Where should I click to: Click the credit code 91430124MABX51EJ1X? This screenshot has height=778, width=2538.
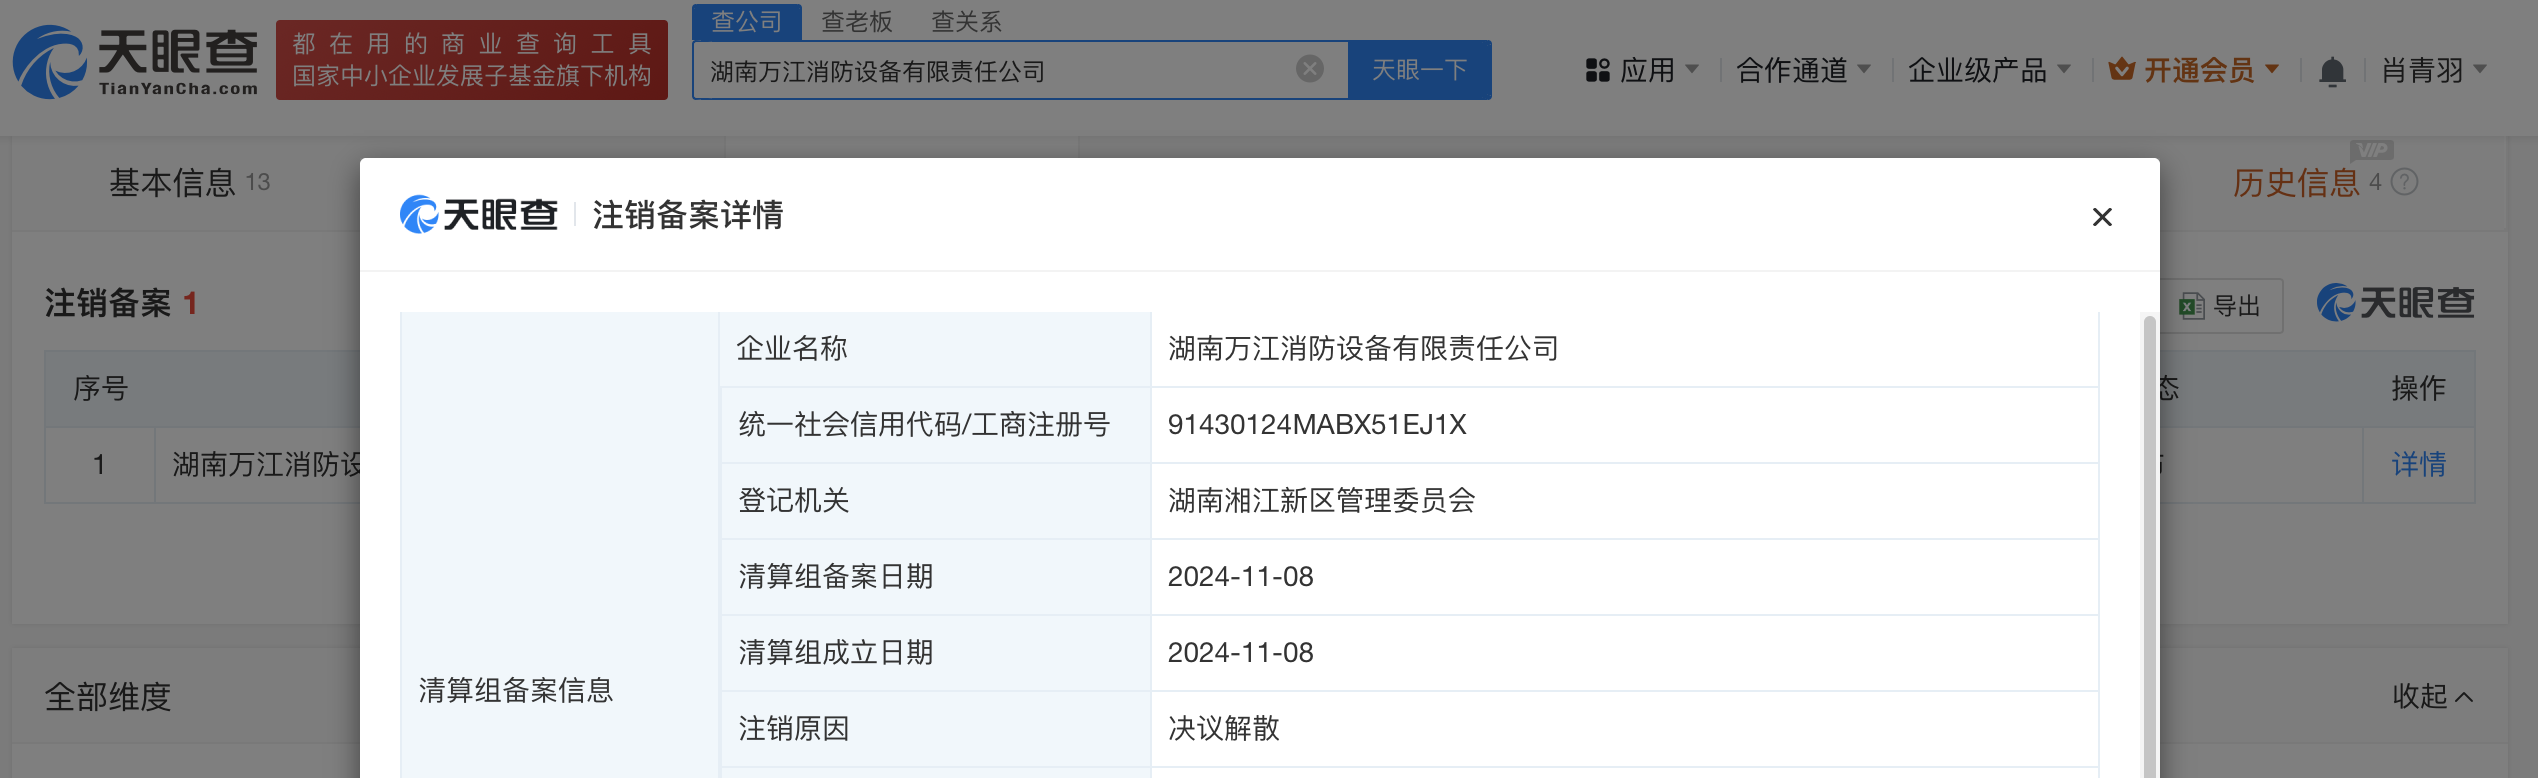[x=1317, y=425]
